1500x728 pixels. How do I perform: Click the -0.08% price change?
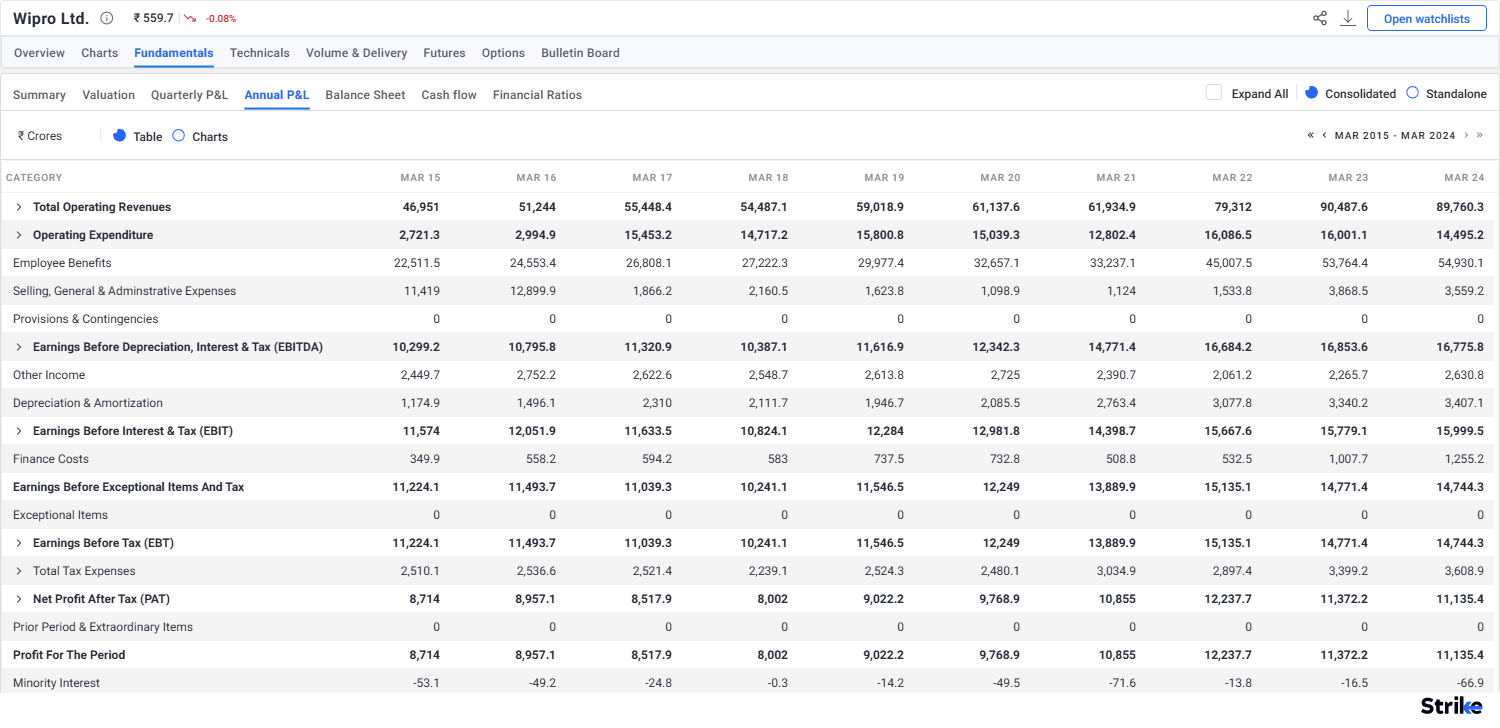[x=221, y=19]
